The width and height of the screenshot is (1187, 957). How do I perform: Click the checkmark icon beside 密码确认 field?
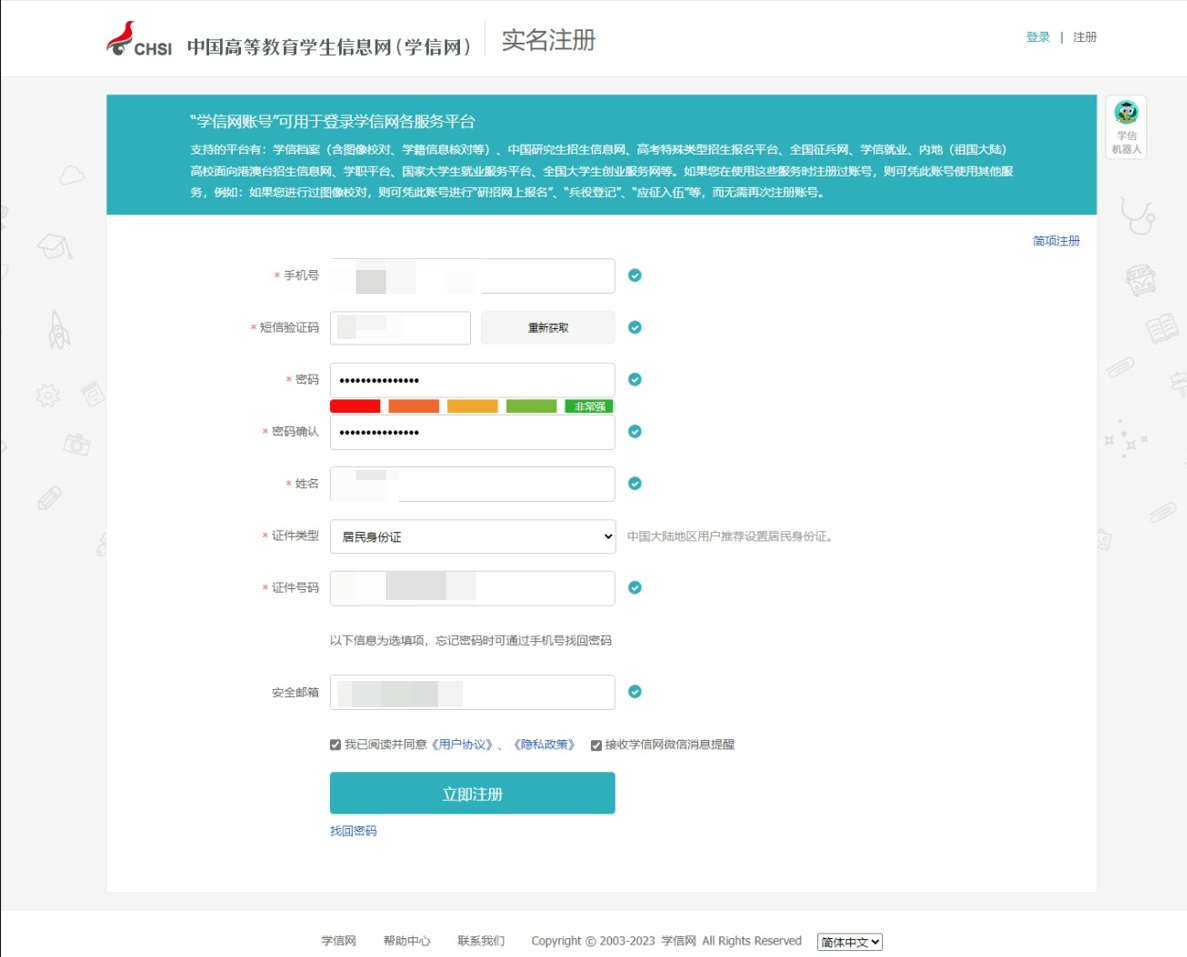(x=634, y=432)
